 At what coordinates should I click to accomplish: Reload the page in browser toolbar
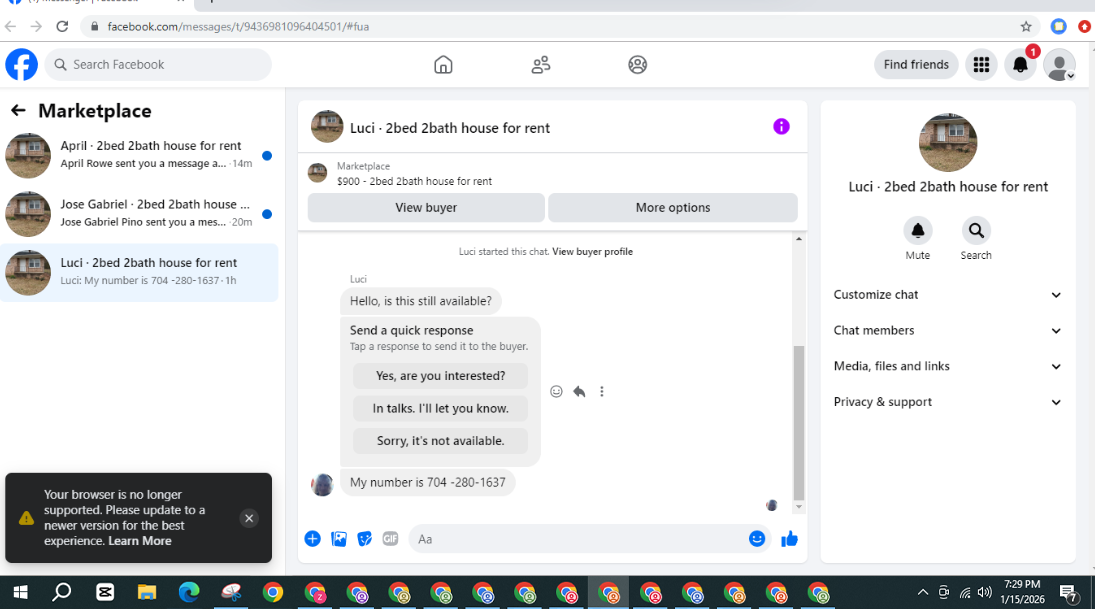pyautogui.click(x=62, y=27)
